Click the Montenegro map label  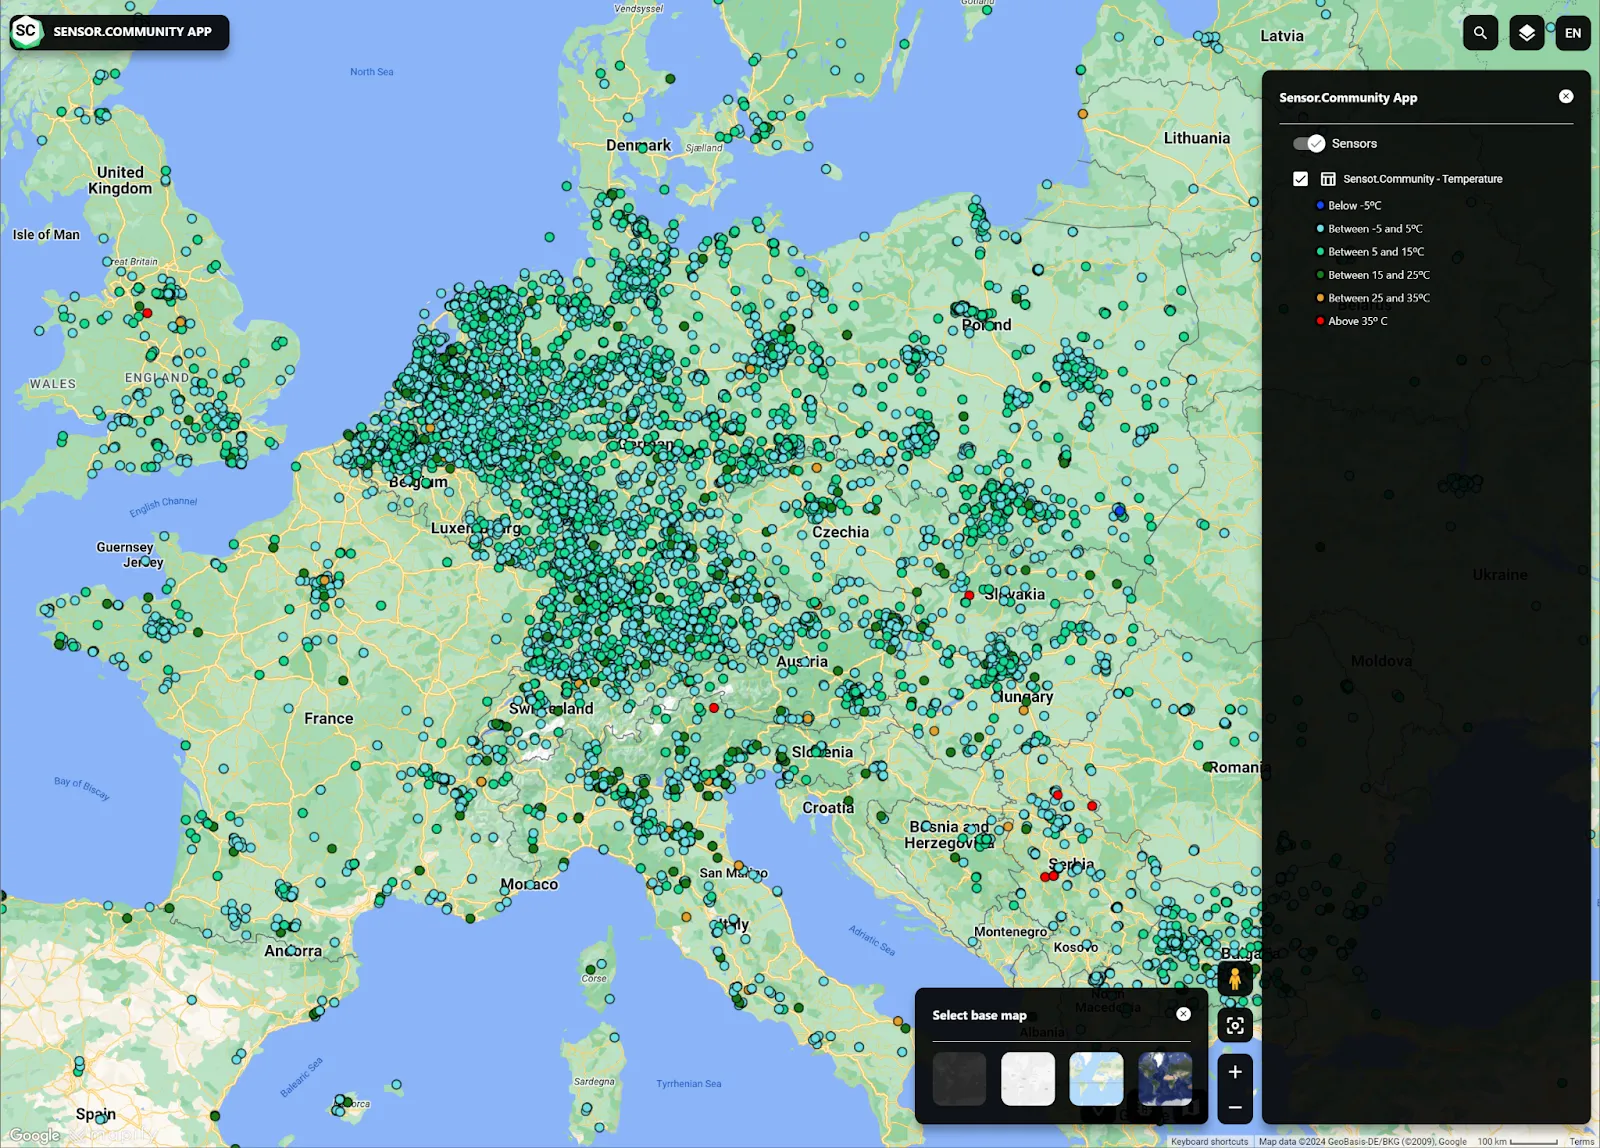[1010, 932]
